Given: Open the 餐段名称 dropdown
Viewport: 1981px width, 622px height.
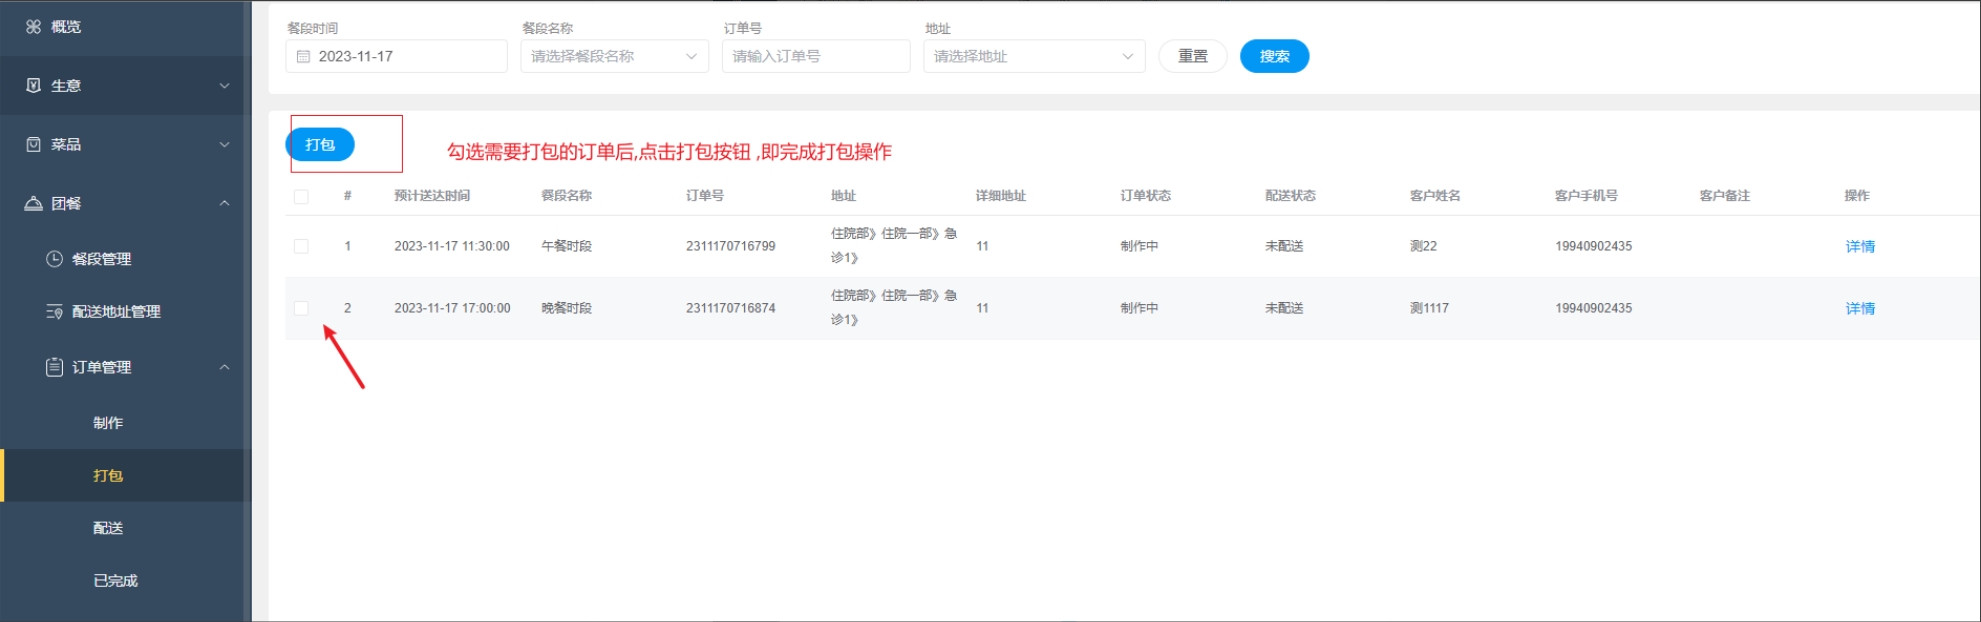Looking at the screenshot, I should click(614, 57).
